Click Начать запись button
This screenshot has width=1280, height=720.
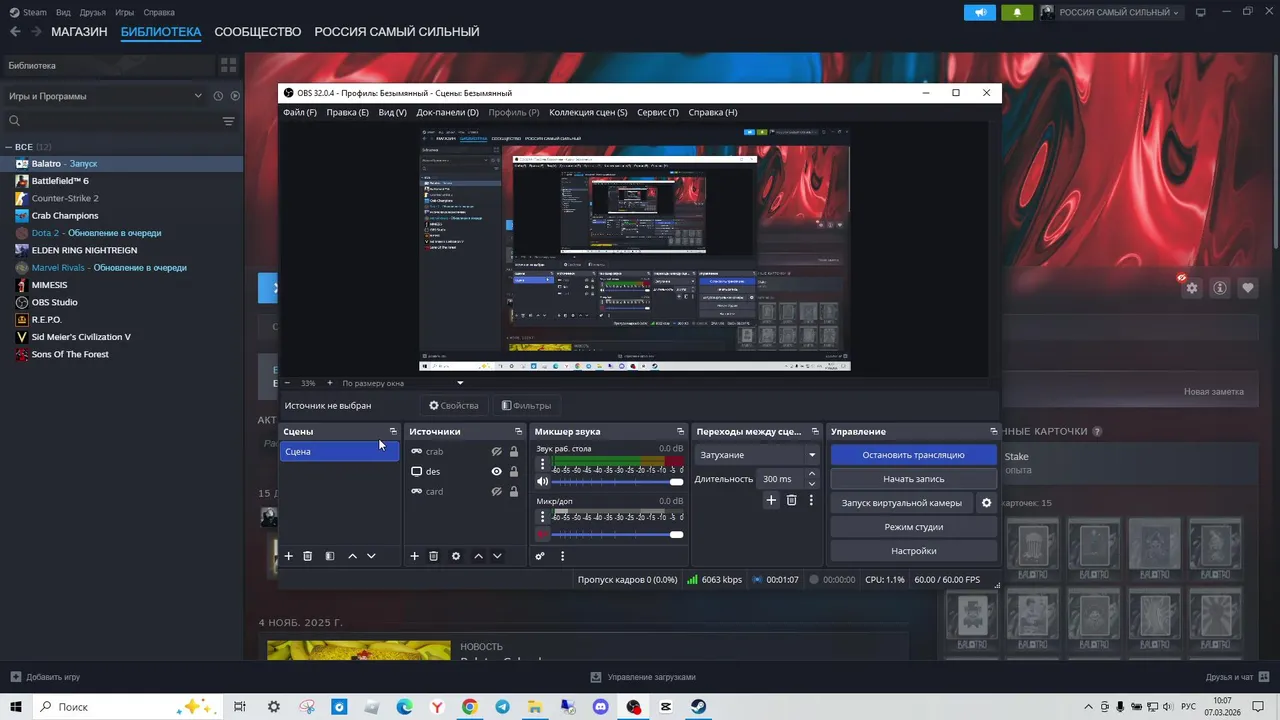coord(913,479)
